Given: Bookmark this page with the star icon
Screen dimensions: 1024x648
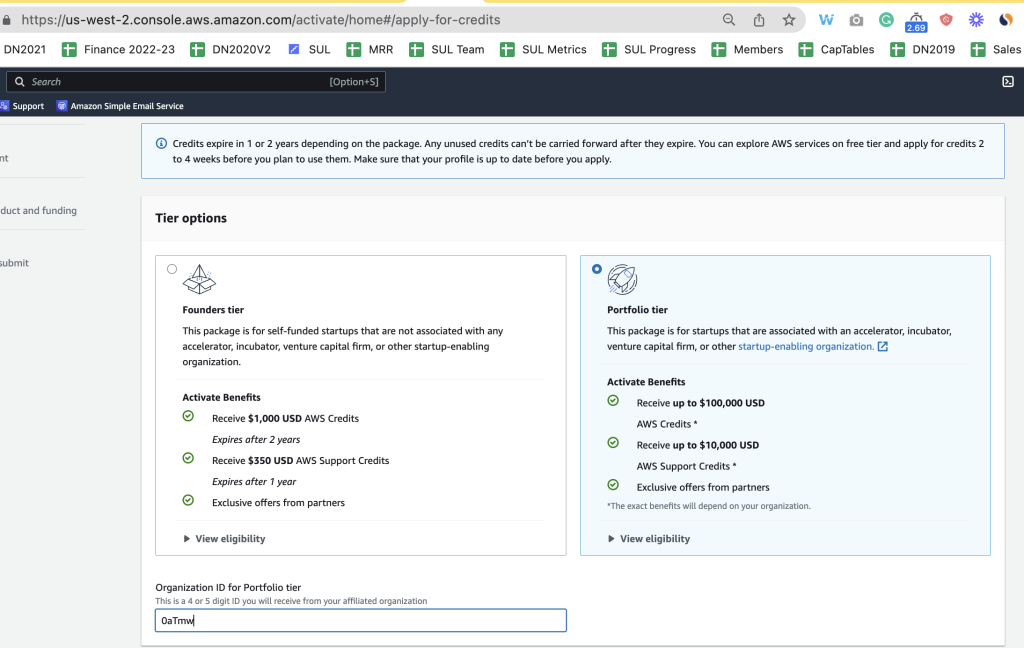Looking at the screenshot, I should click(789, 20).
